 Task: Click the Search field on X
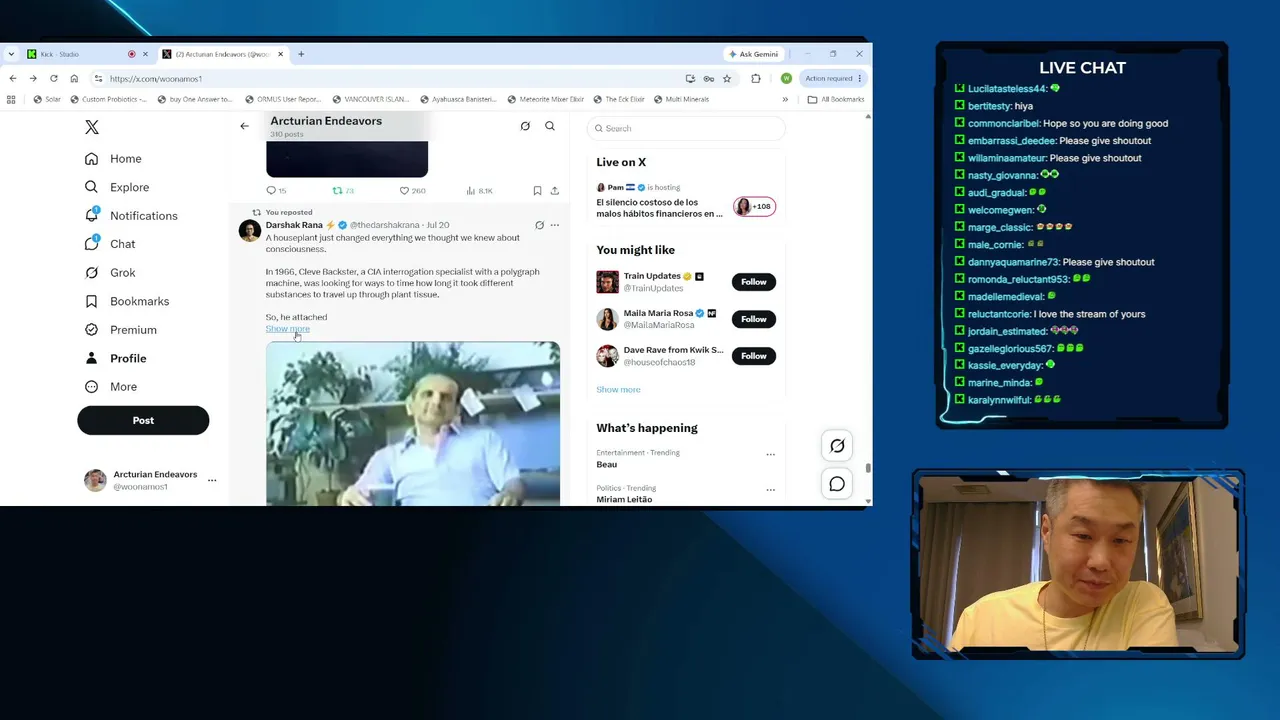(x=686, y=128)
